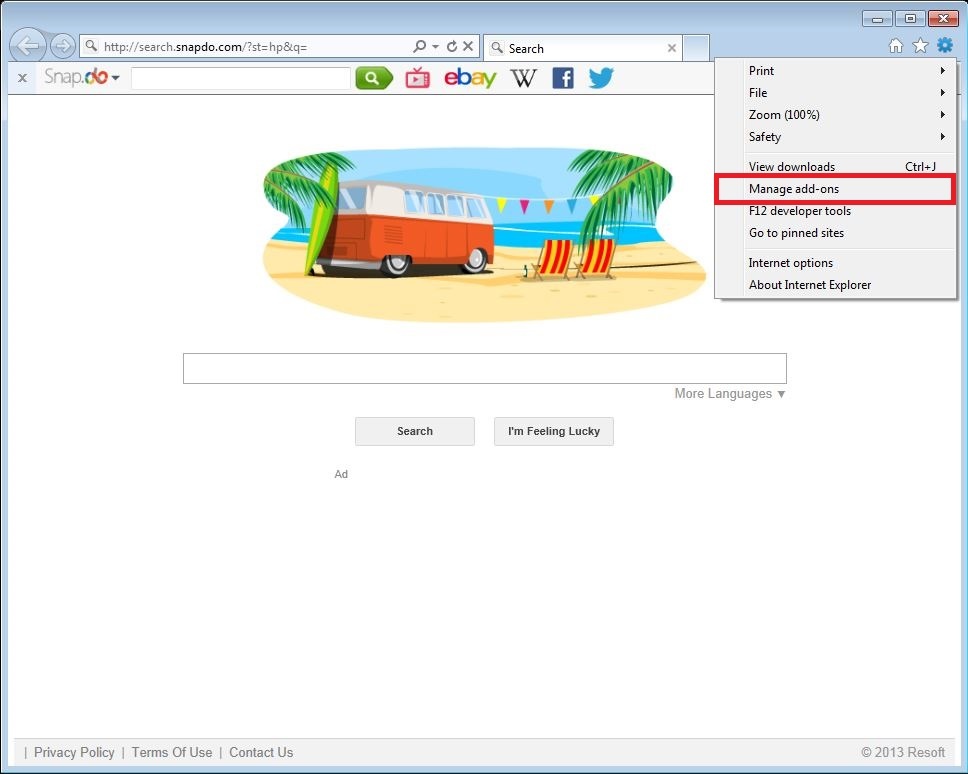Click the green Snap.do search magnifier button
The image size is (968, 774).
[373, 77]
